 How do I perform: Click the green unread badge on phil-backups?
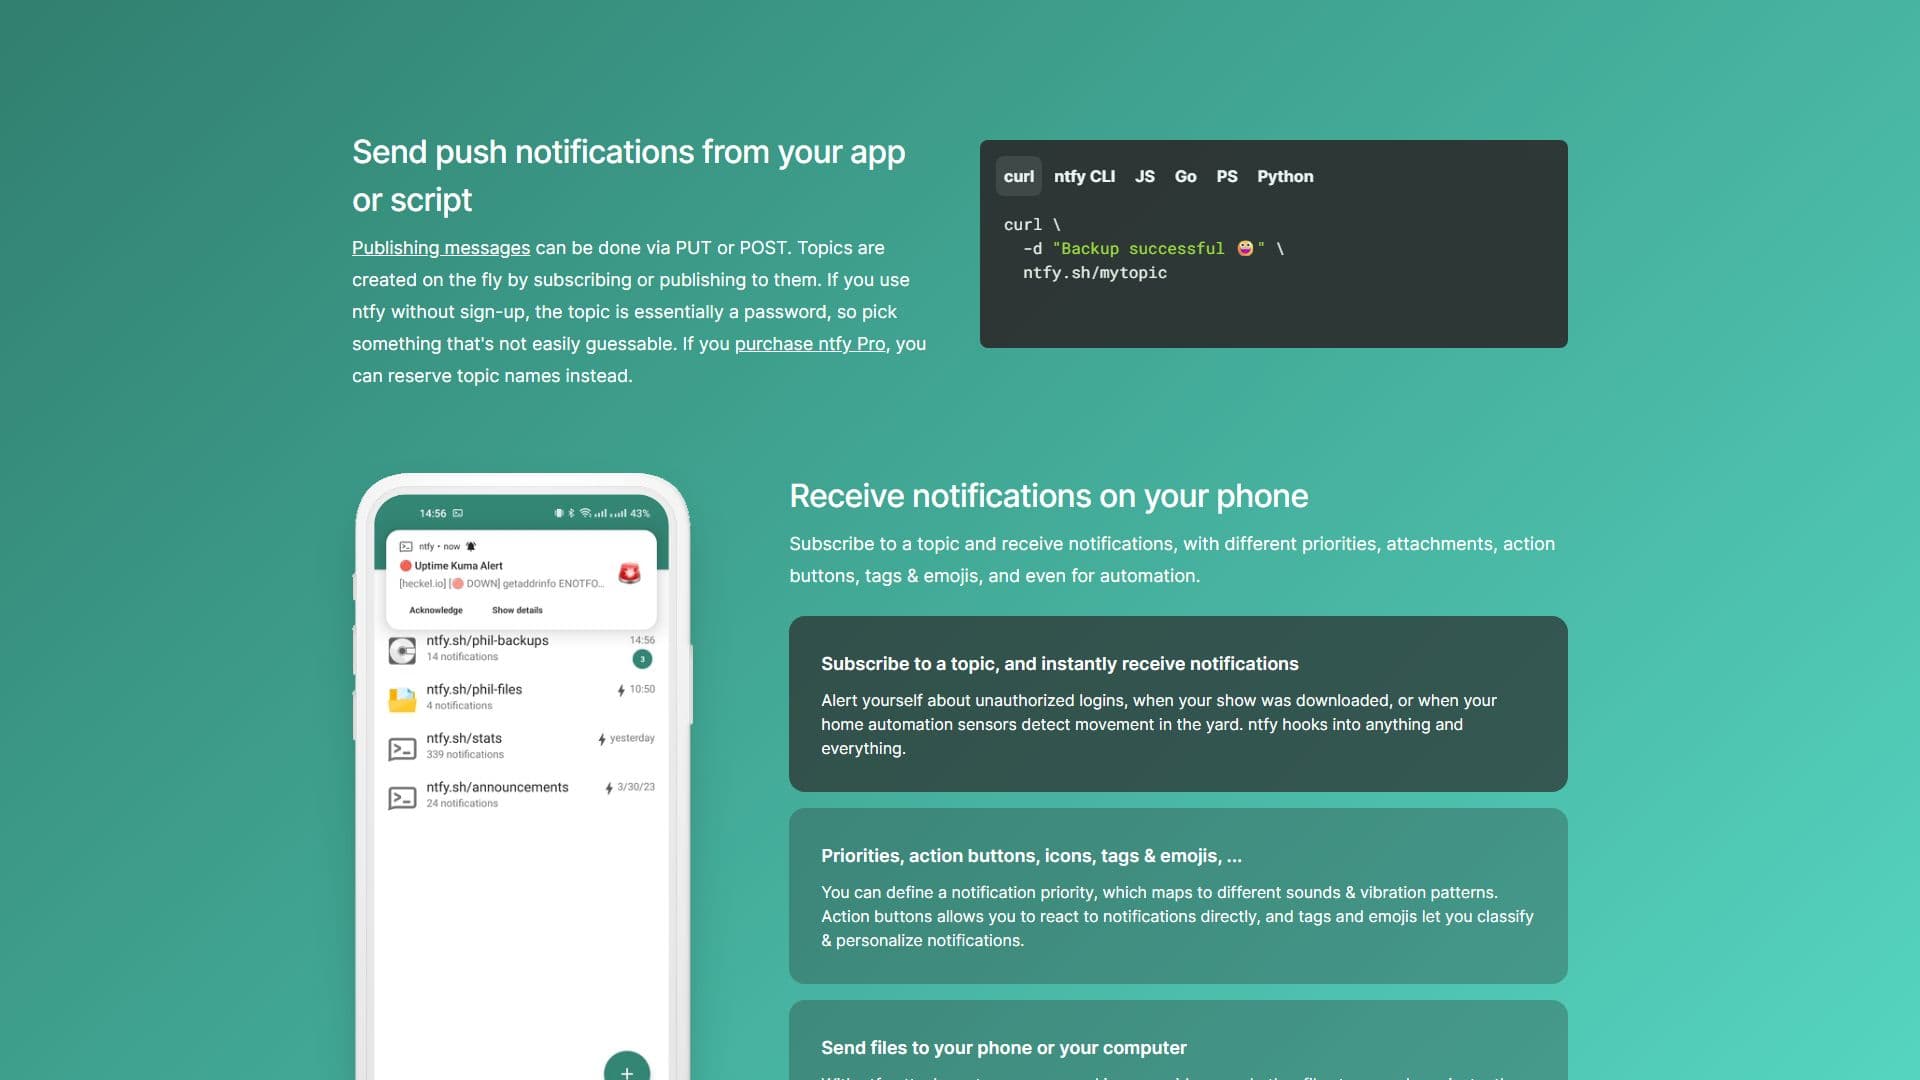642,659
